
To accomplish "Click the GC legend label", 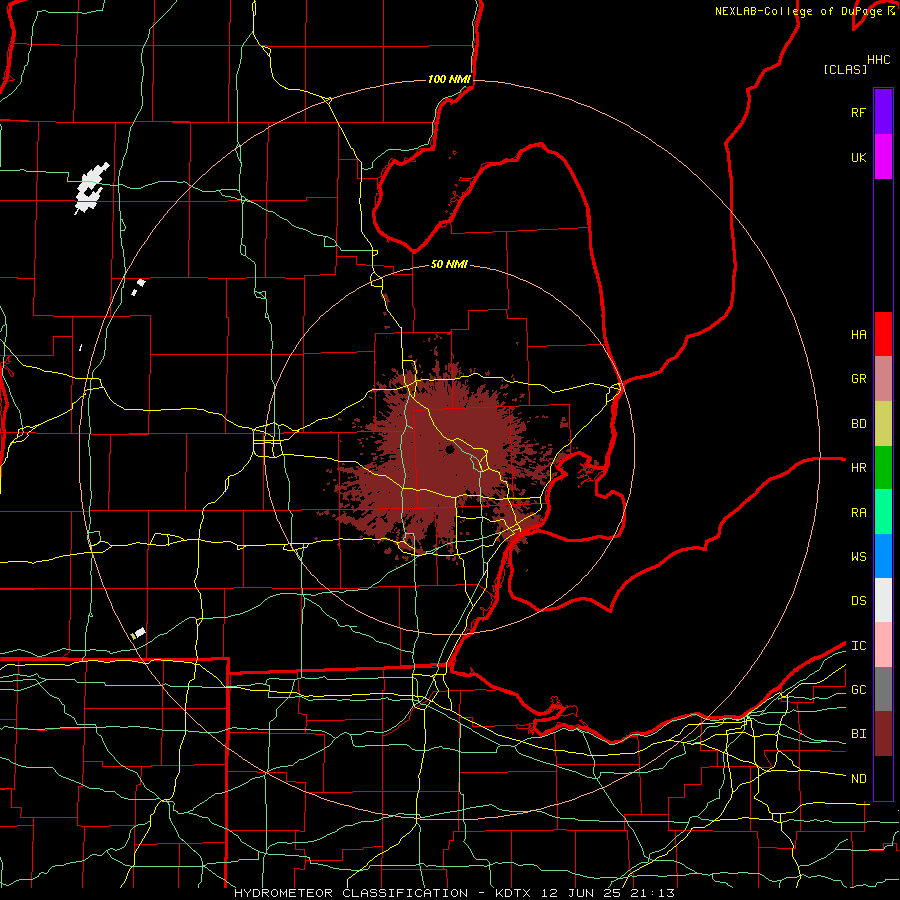I will [858, 690].
